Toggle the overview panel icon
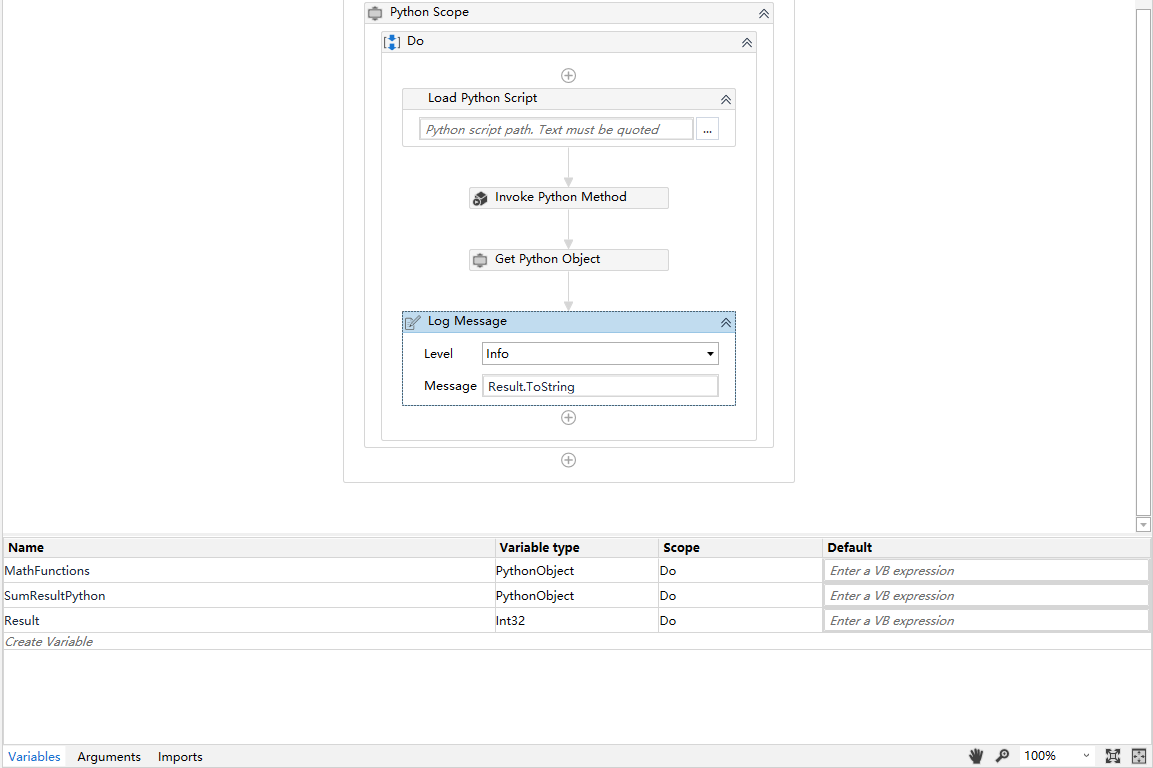The image size is (1153, 768). pos(1139,755)
